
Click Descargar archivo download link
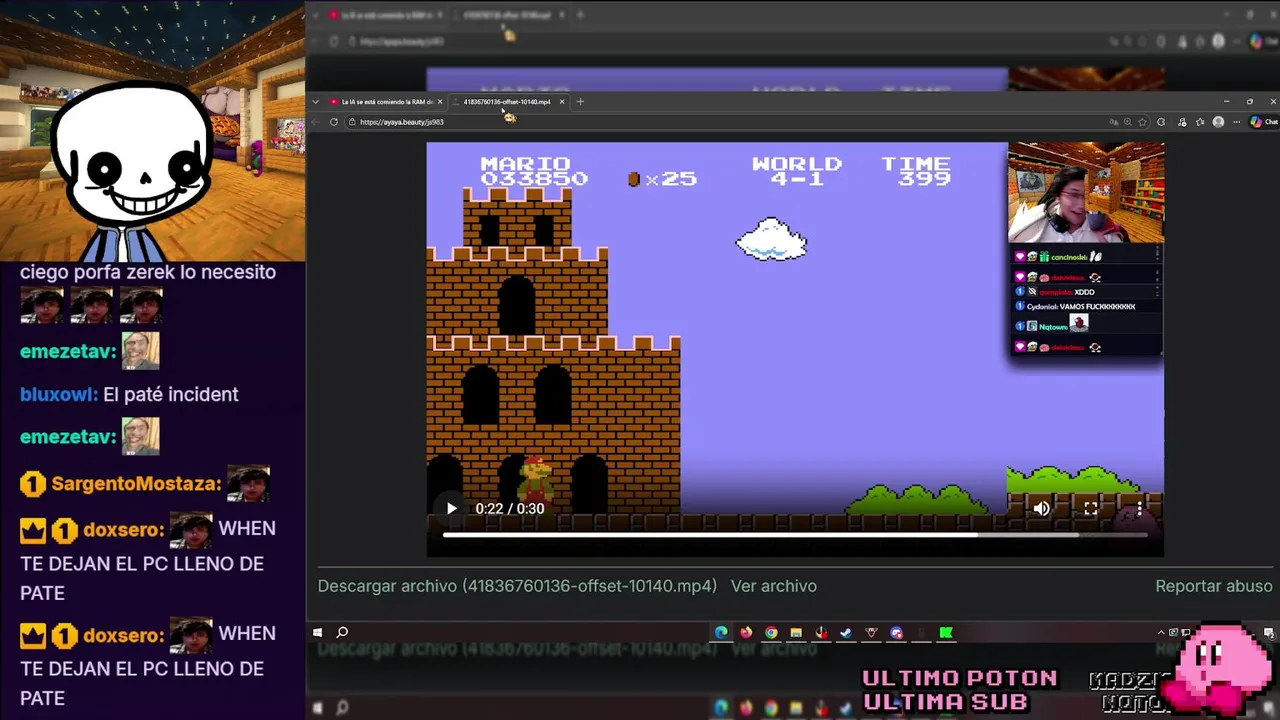[x=517, y=586]
